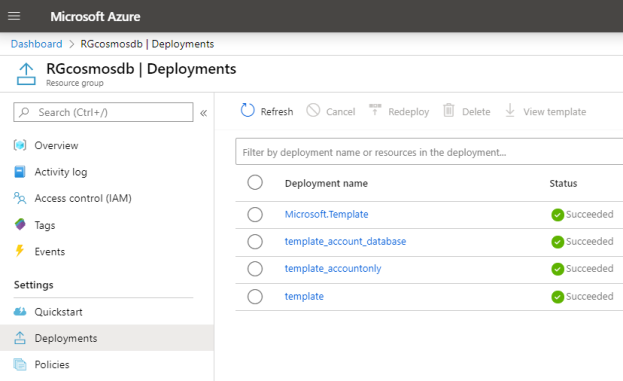
Task: Click the Events lightning bolt icon
Action: point(19,251)
